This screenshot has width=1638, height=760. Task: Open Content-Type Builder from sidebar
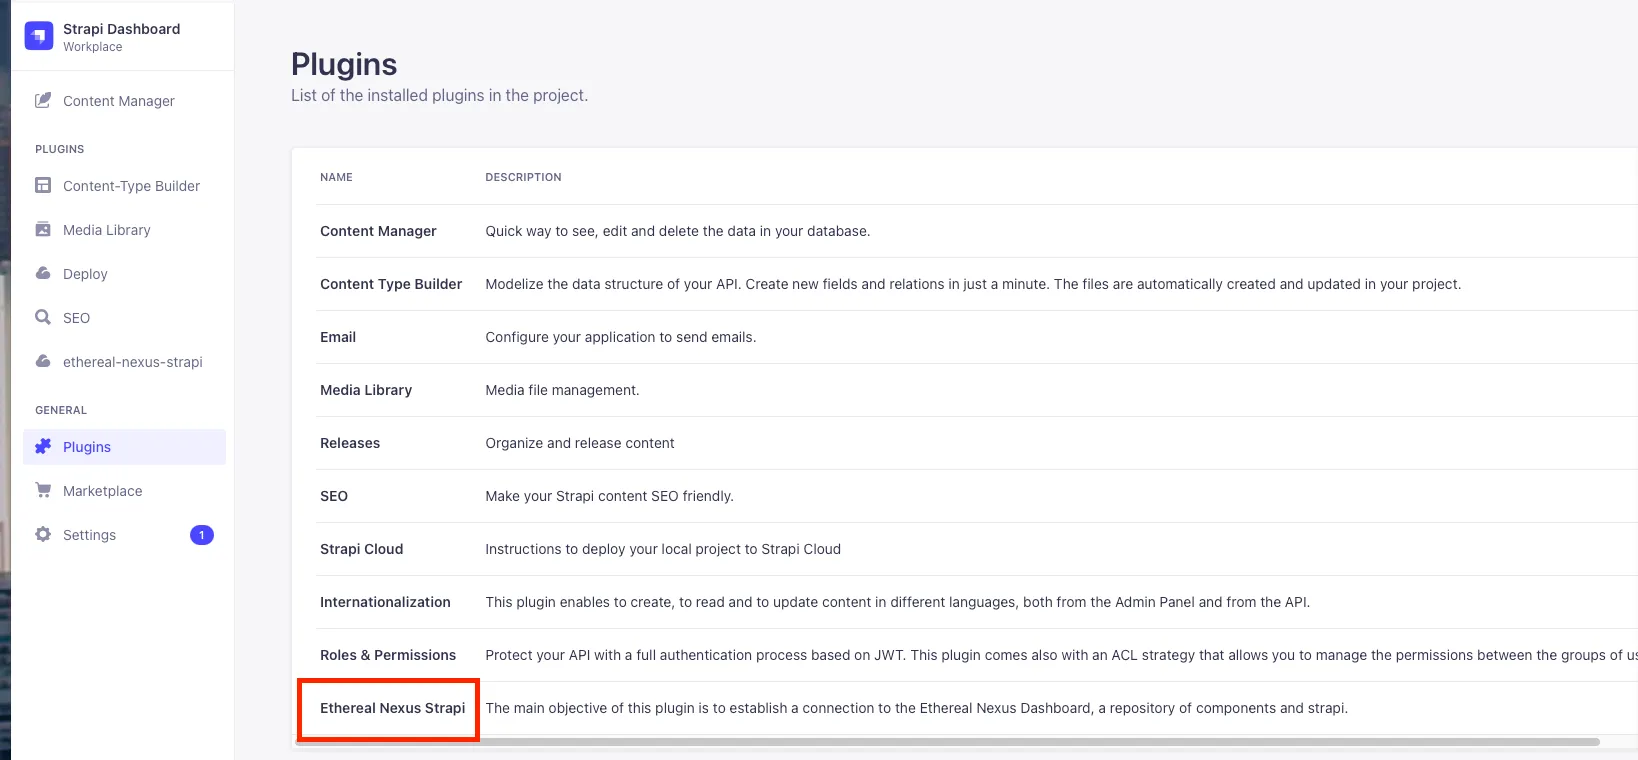[131, 186]
